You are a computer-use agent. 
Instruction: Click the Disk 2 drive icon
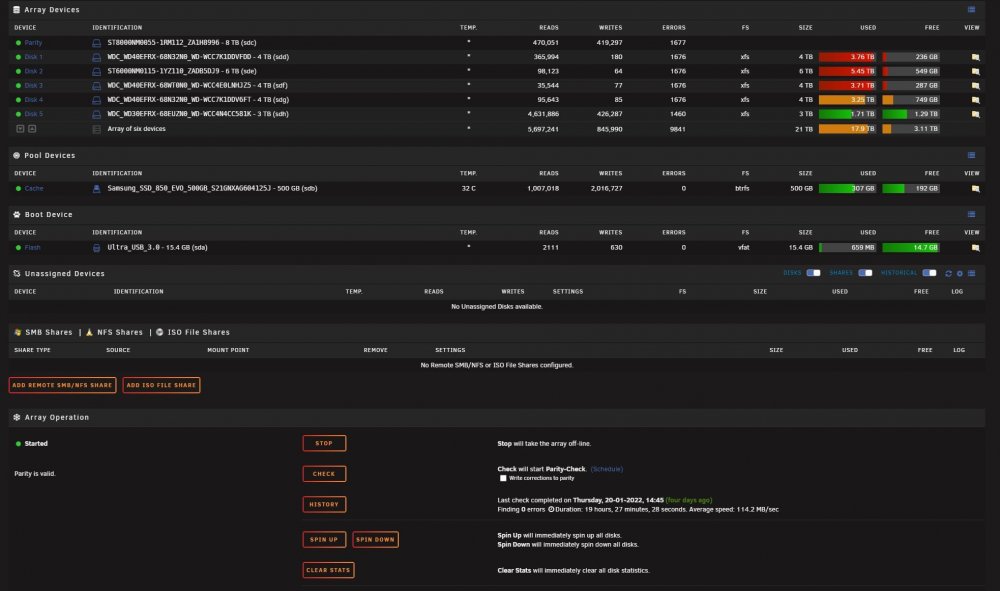coord(96,71)
